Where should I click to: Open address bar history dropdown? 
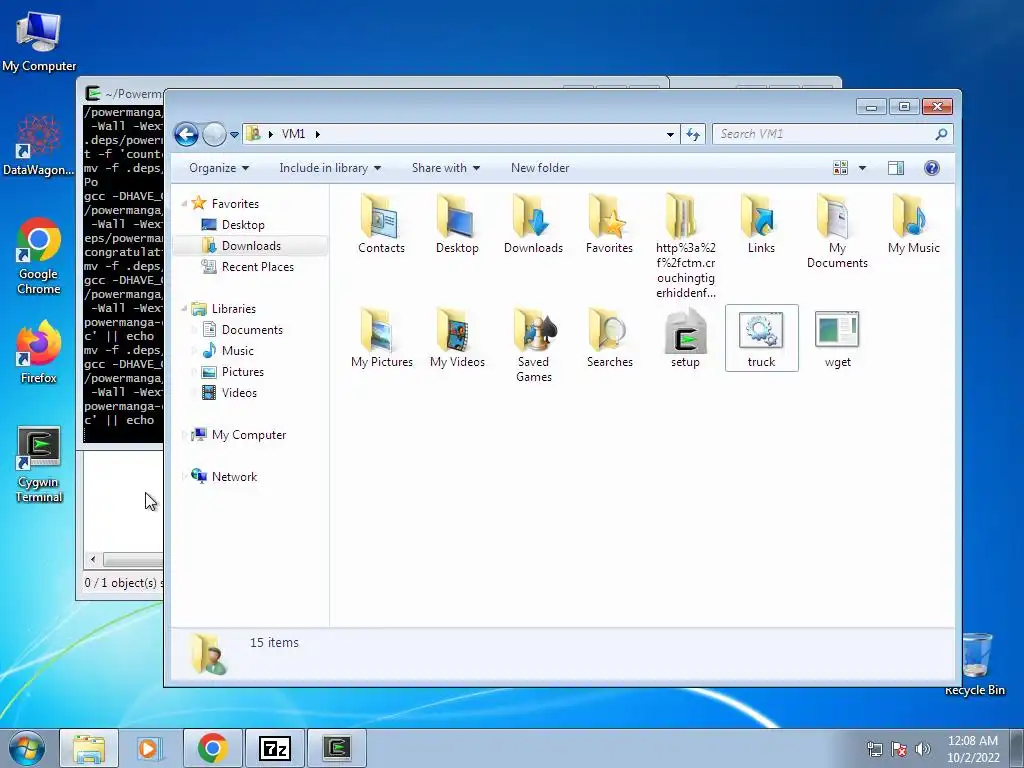pos(670,135)
